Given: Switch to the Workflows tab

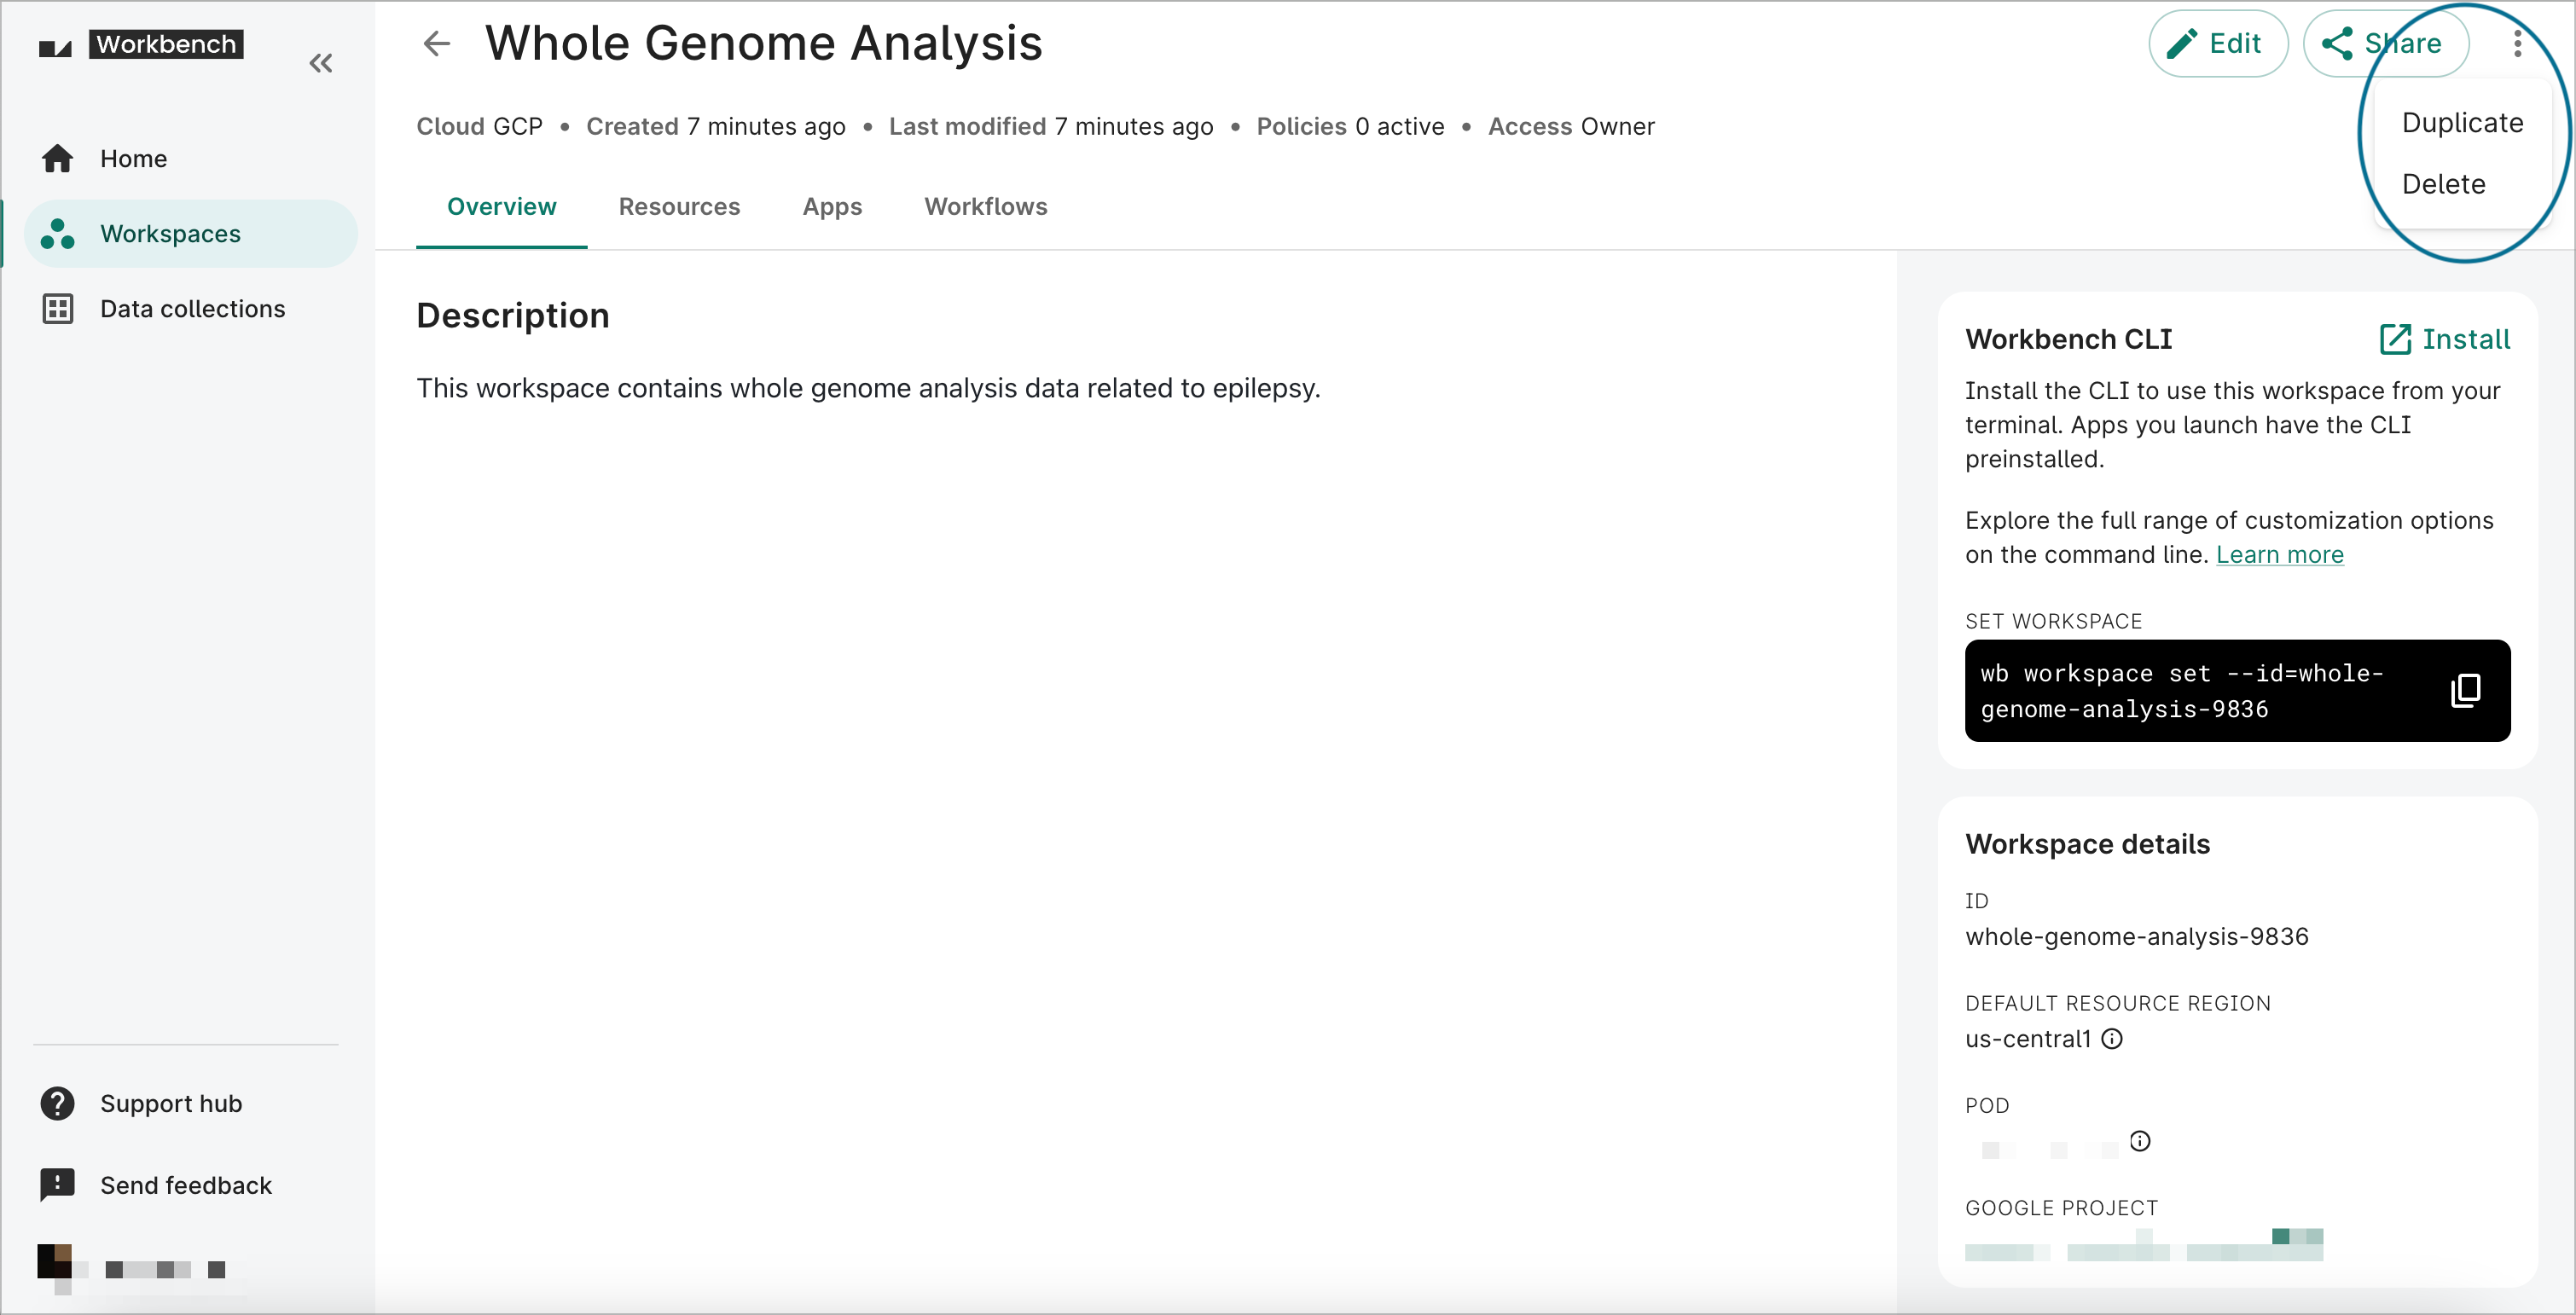Looking at the screenshot, I should pos(984,206).
